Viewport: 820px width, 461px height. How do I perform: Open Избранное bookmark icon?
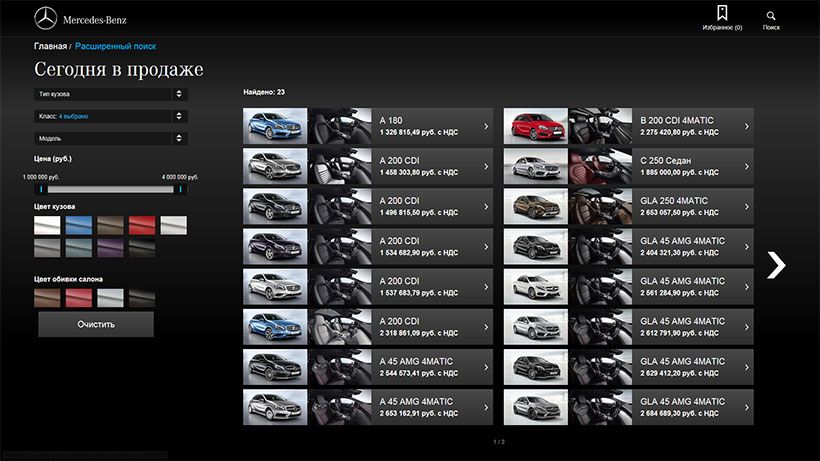click(722, 14)
